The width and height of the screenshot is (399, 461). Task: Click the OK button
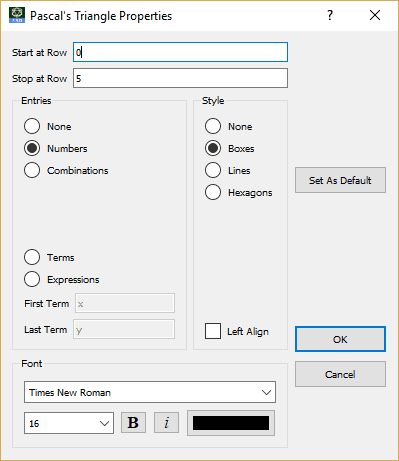click(x=340, y=339)
